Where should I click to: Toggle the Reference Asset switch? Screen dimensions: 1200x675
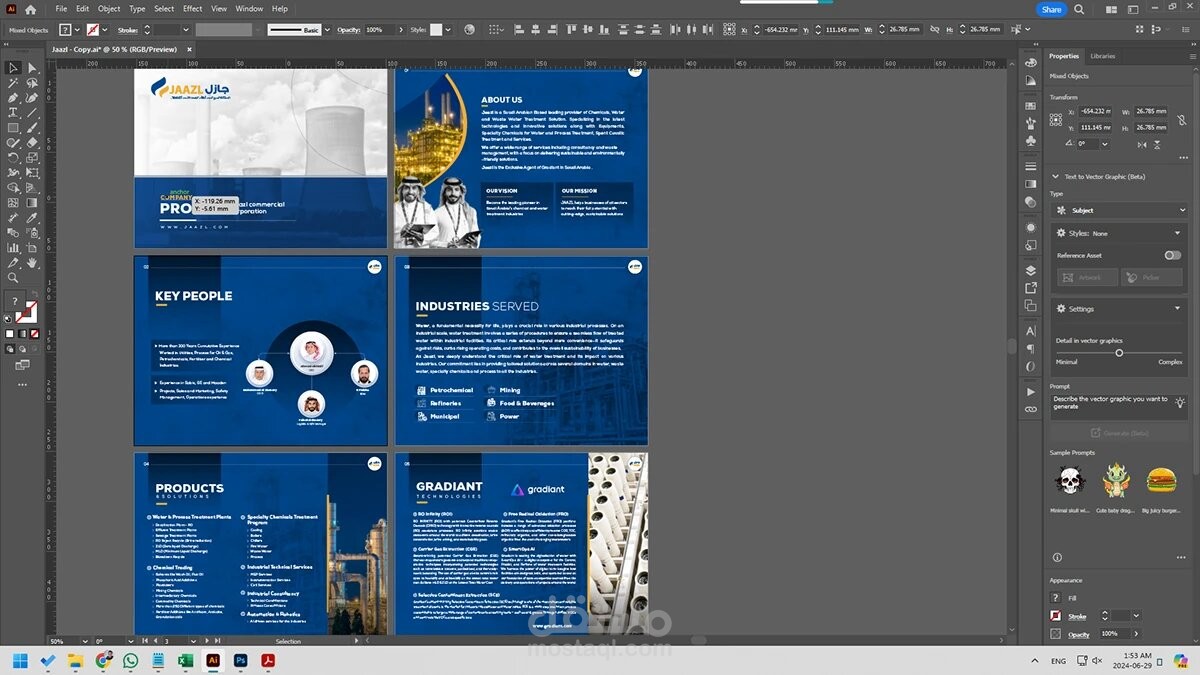(x=1172, y=255)
